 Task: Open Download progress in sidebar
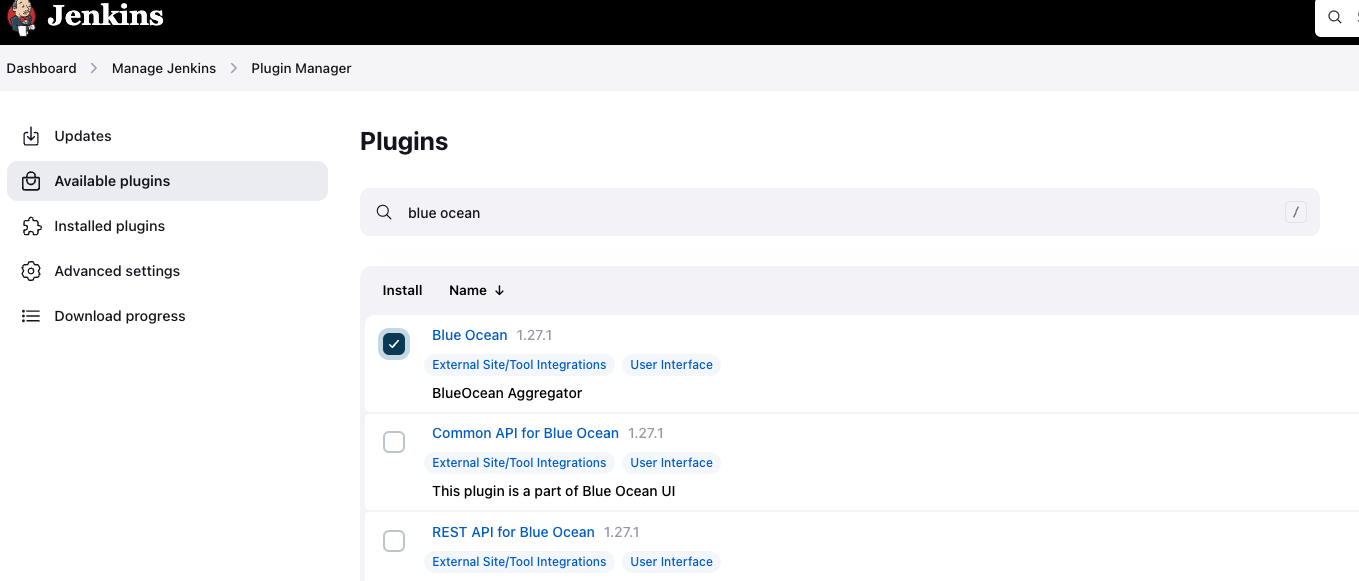167,316
